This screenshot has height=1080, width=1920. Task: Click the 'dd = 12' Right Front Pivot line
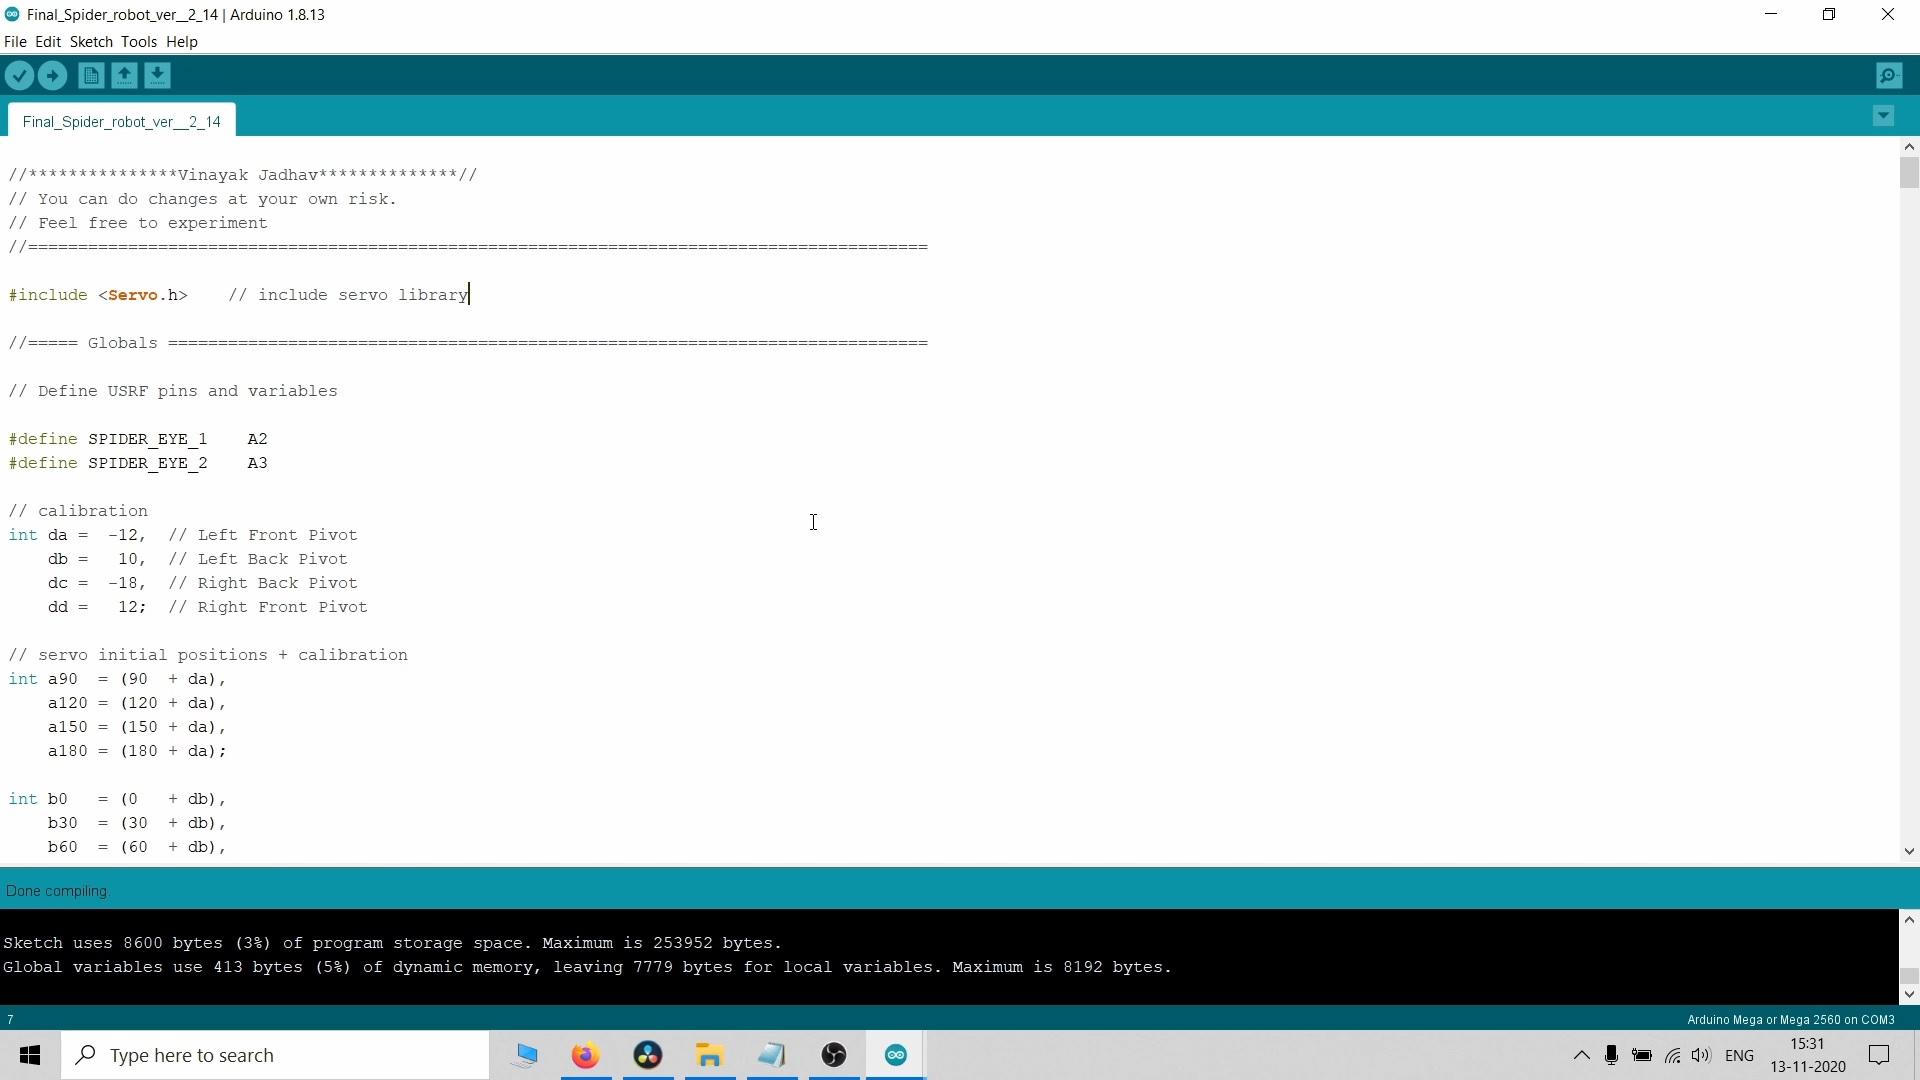pyautogui.click(x=208, y=607)
